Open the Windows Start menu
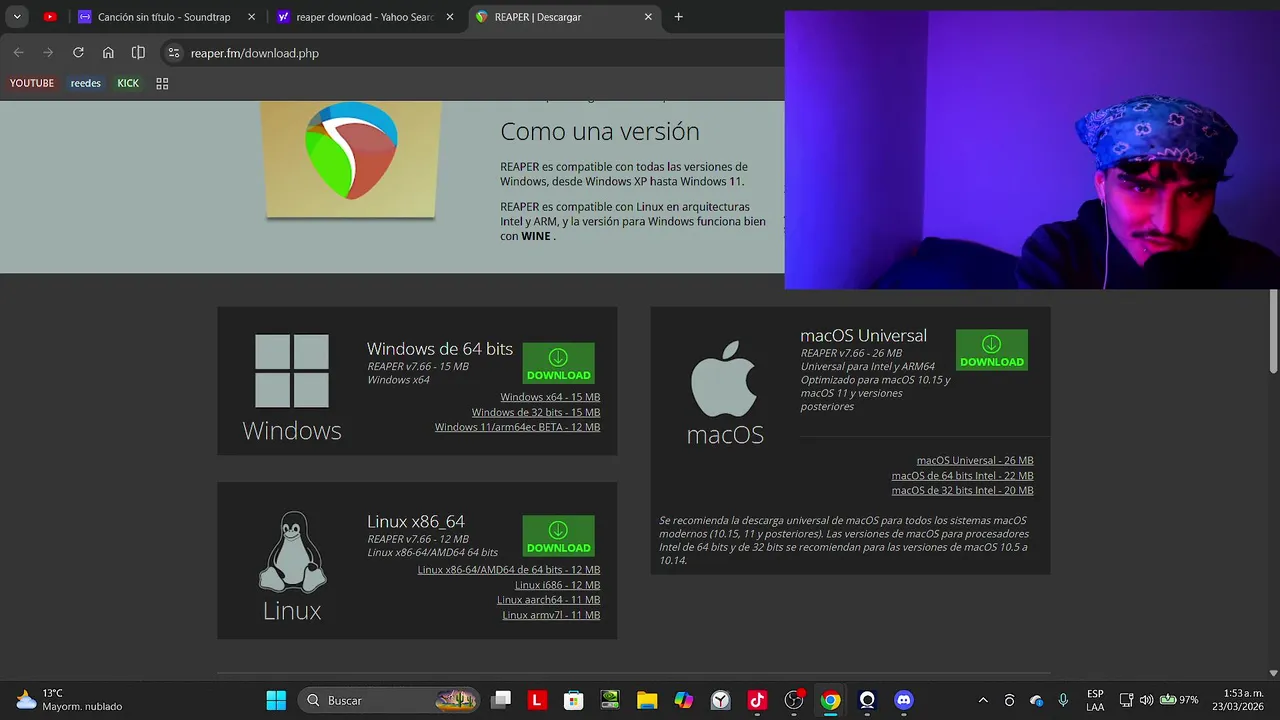 pyautogui.click(x=276, y=700)
